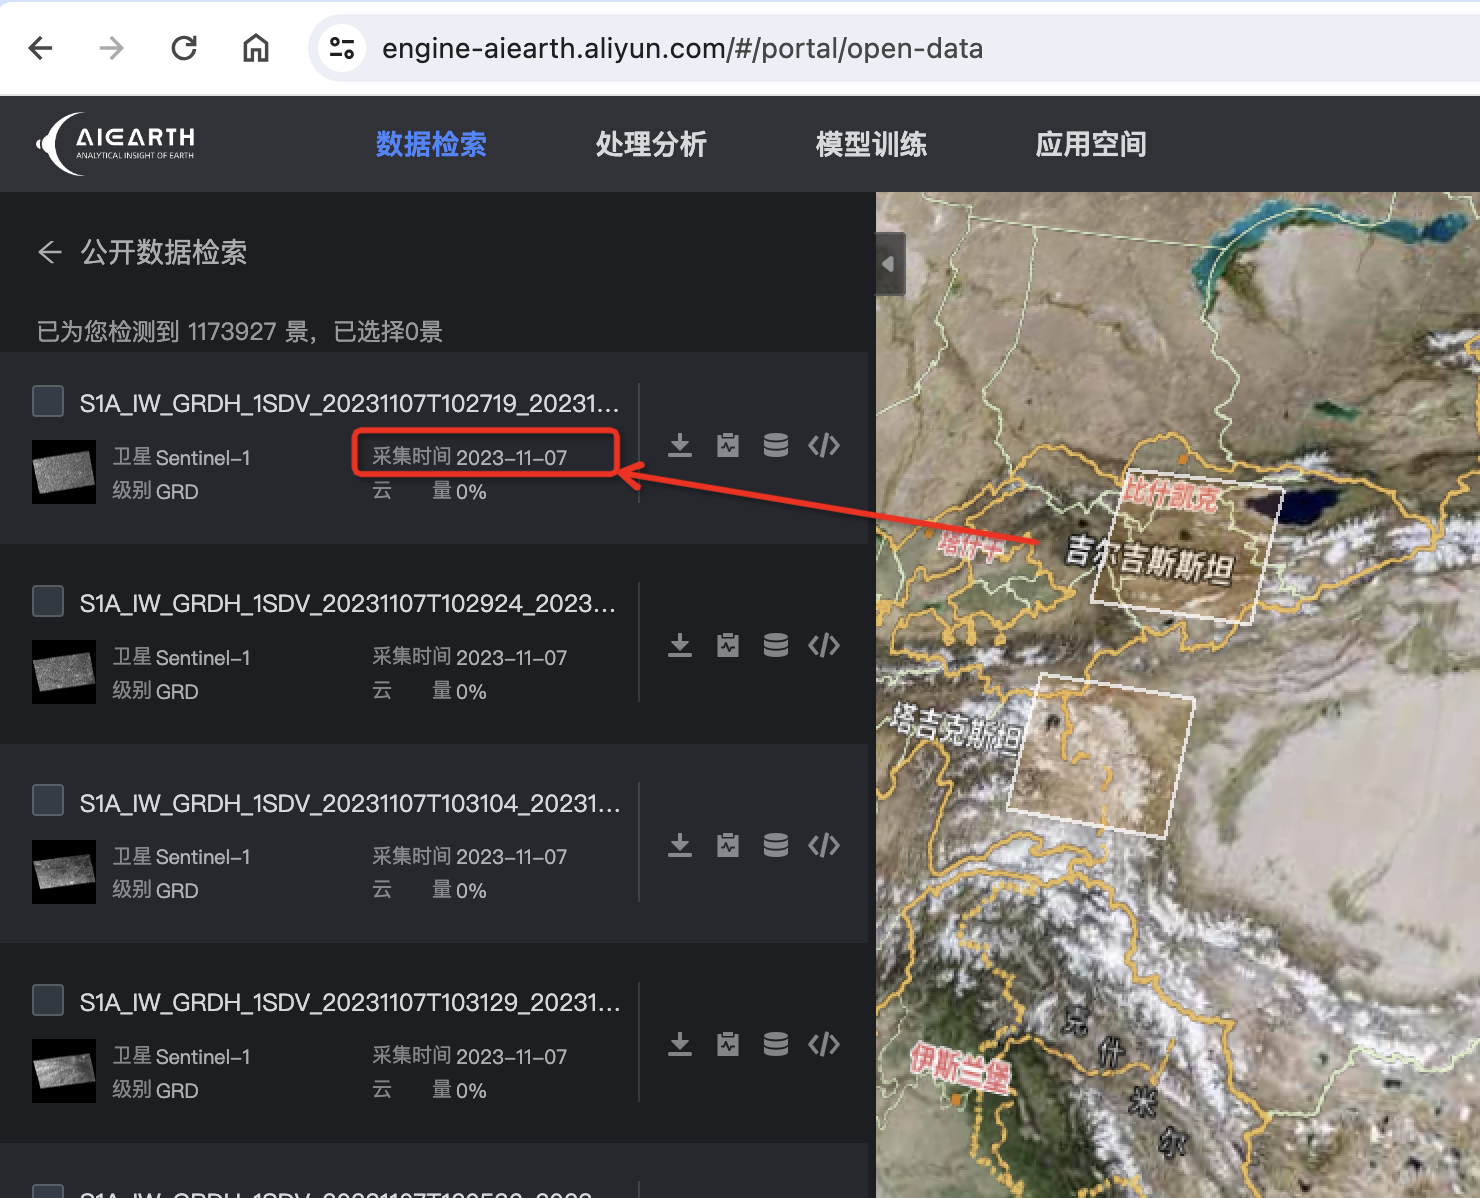Open thumbnail of scene 20231107T103104
Viewport: 1480px width, 1198px height.
64,872
